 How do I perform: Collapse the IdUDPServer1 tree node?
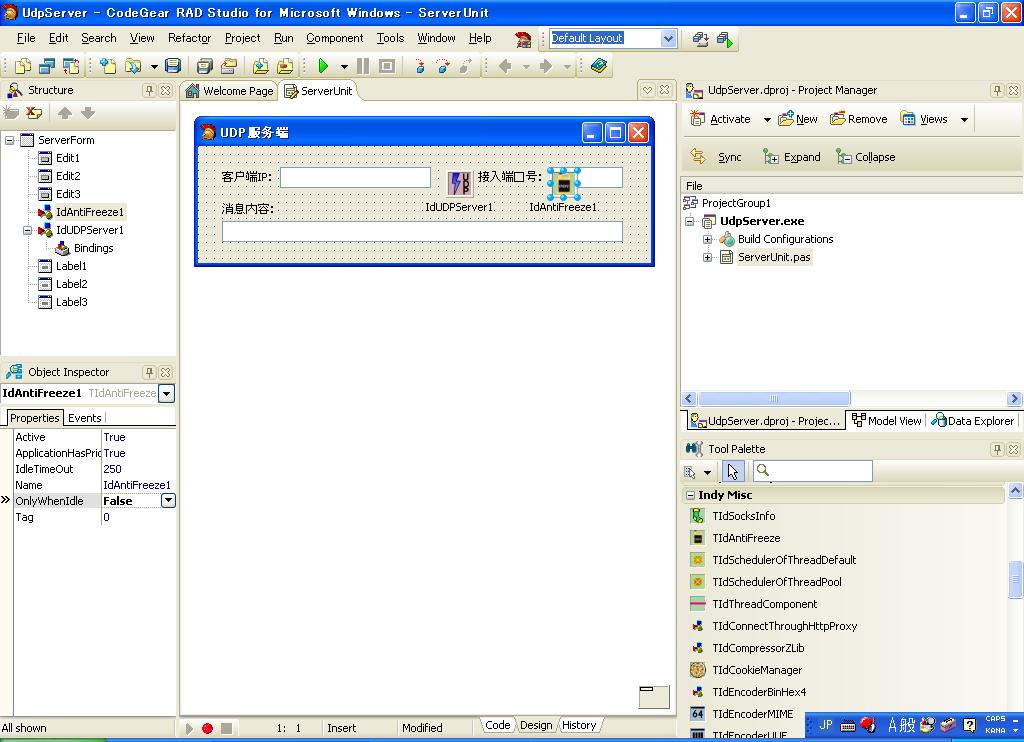[x=27, y=230]
